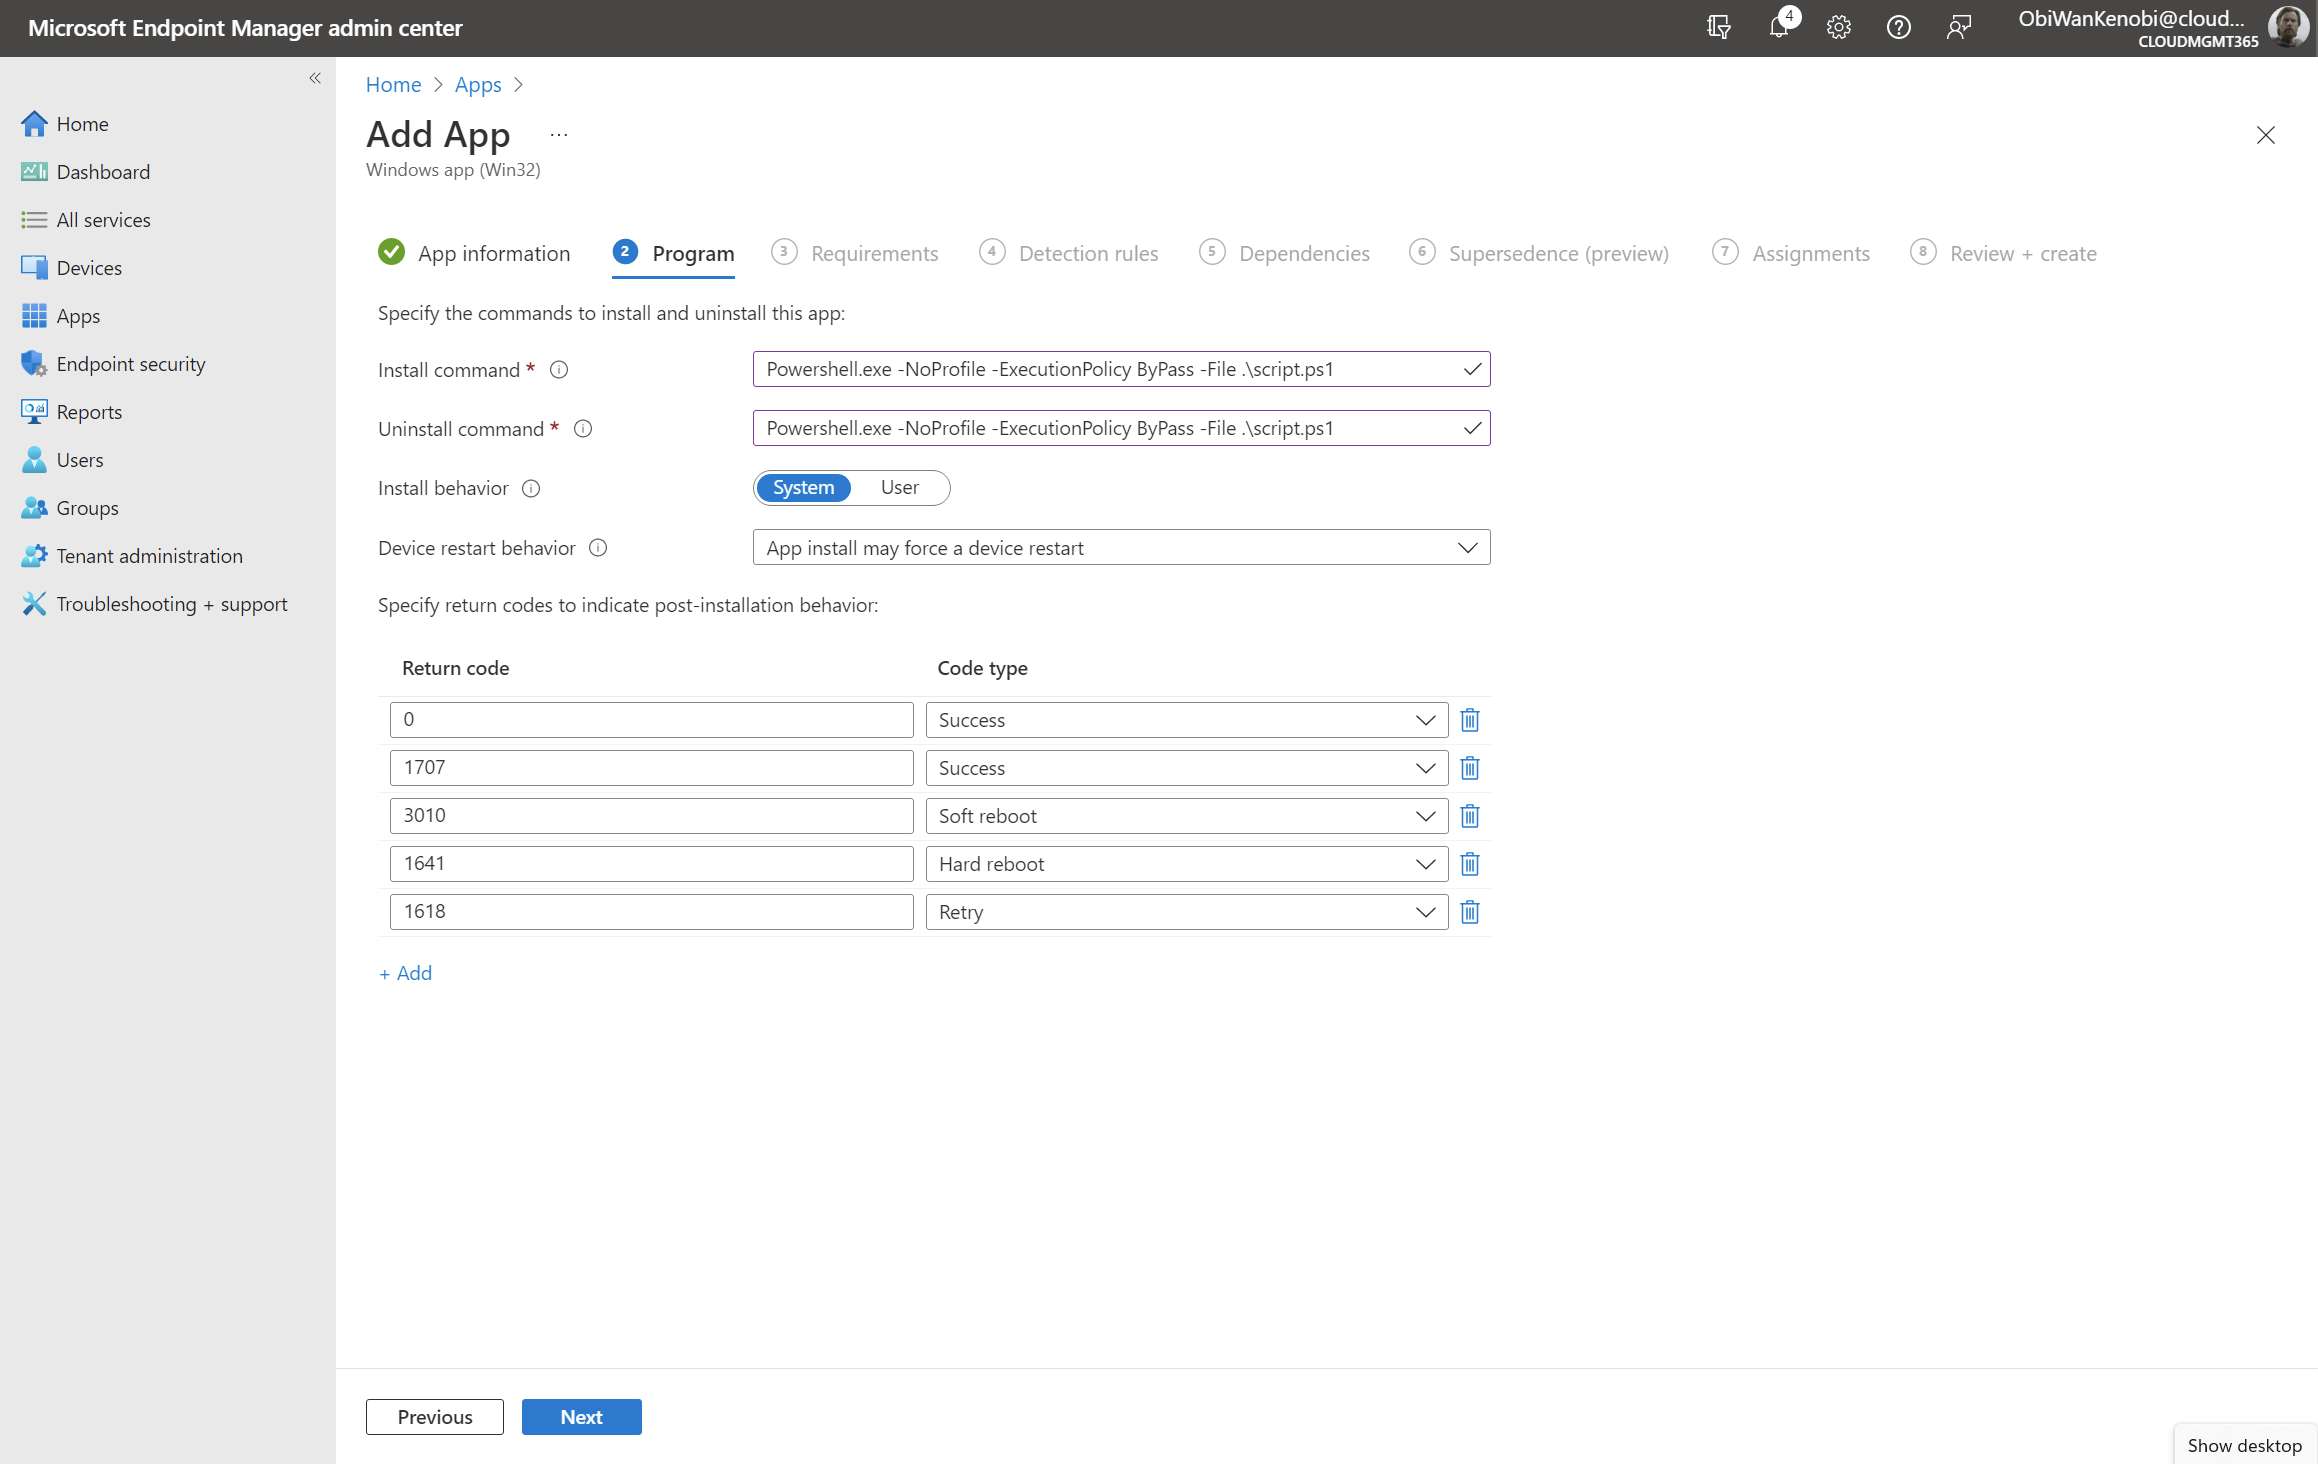The width and height of the screenshot is (2318, 1464).
Task: Click + Add return code link
Action: [405, 973]
